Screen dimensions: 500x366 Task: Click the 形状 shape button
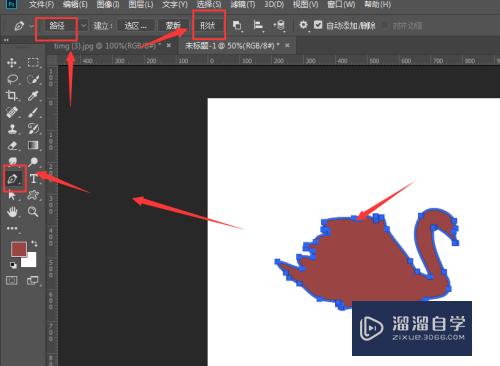(208, 26)
